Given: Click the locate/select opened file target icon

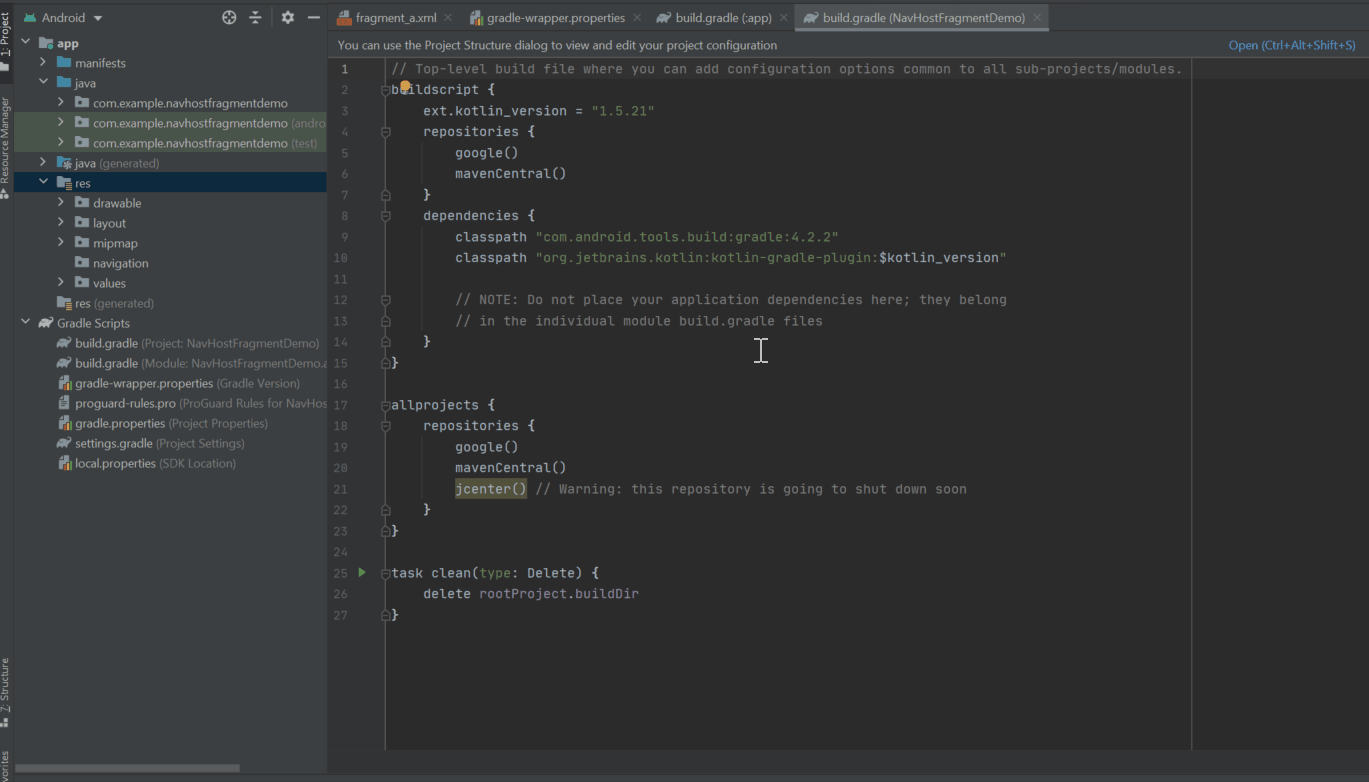Looking at the screenshot, I should tap(229, 17).
